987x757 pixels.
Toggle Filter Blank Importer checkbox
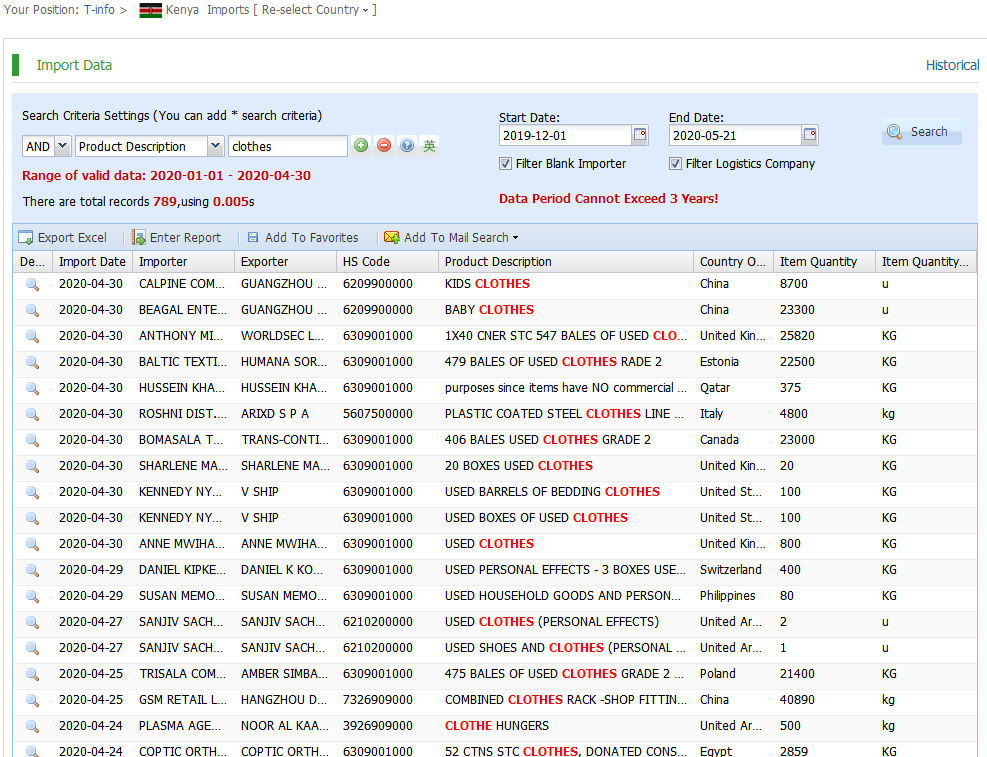click(x=505, y=164)
